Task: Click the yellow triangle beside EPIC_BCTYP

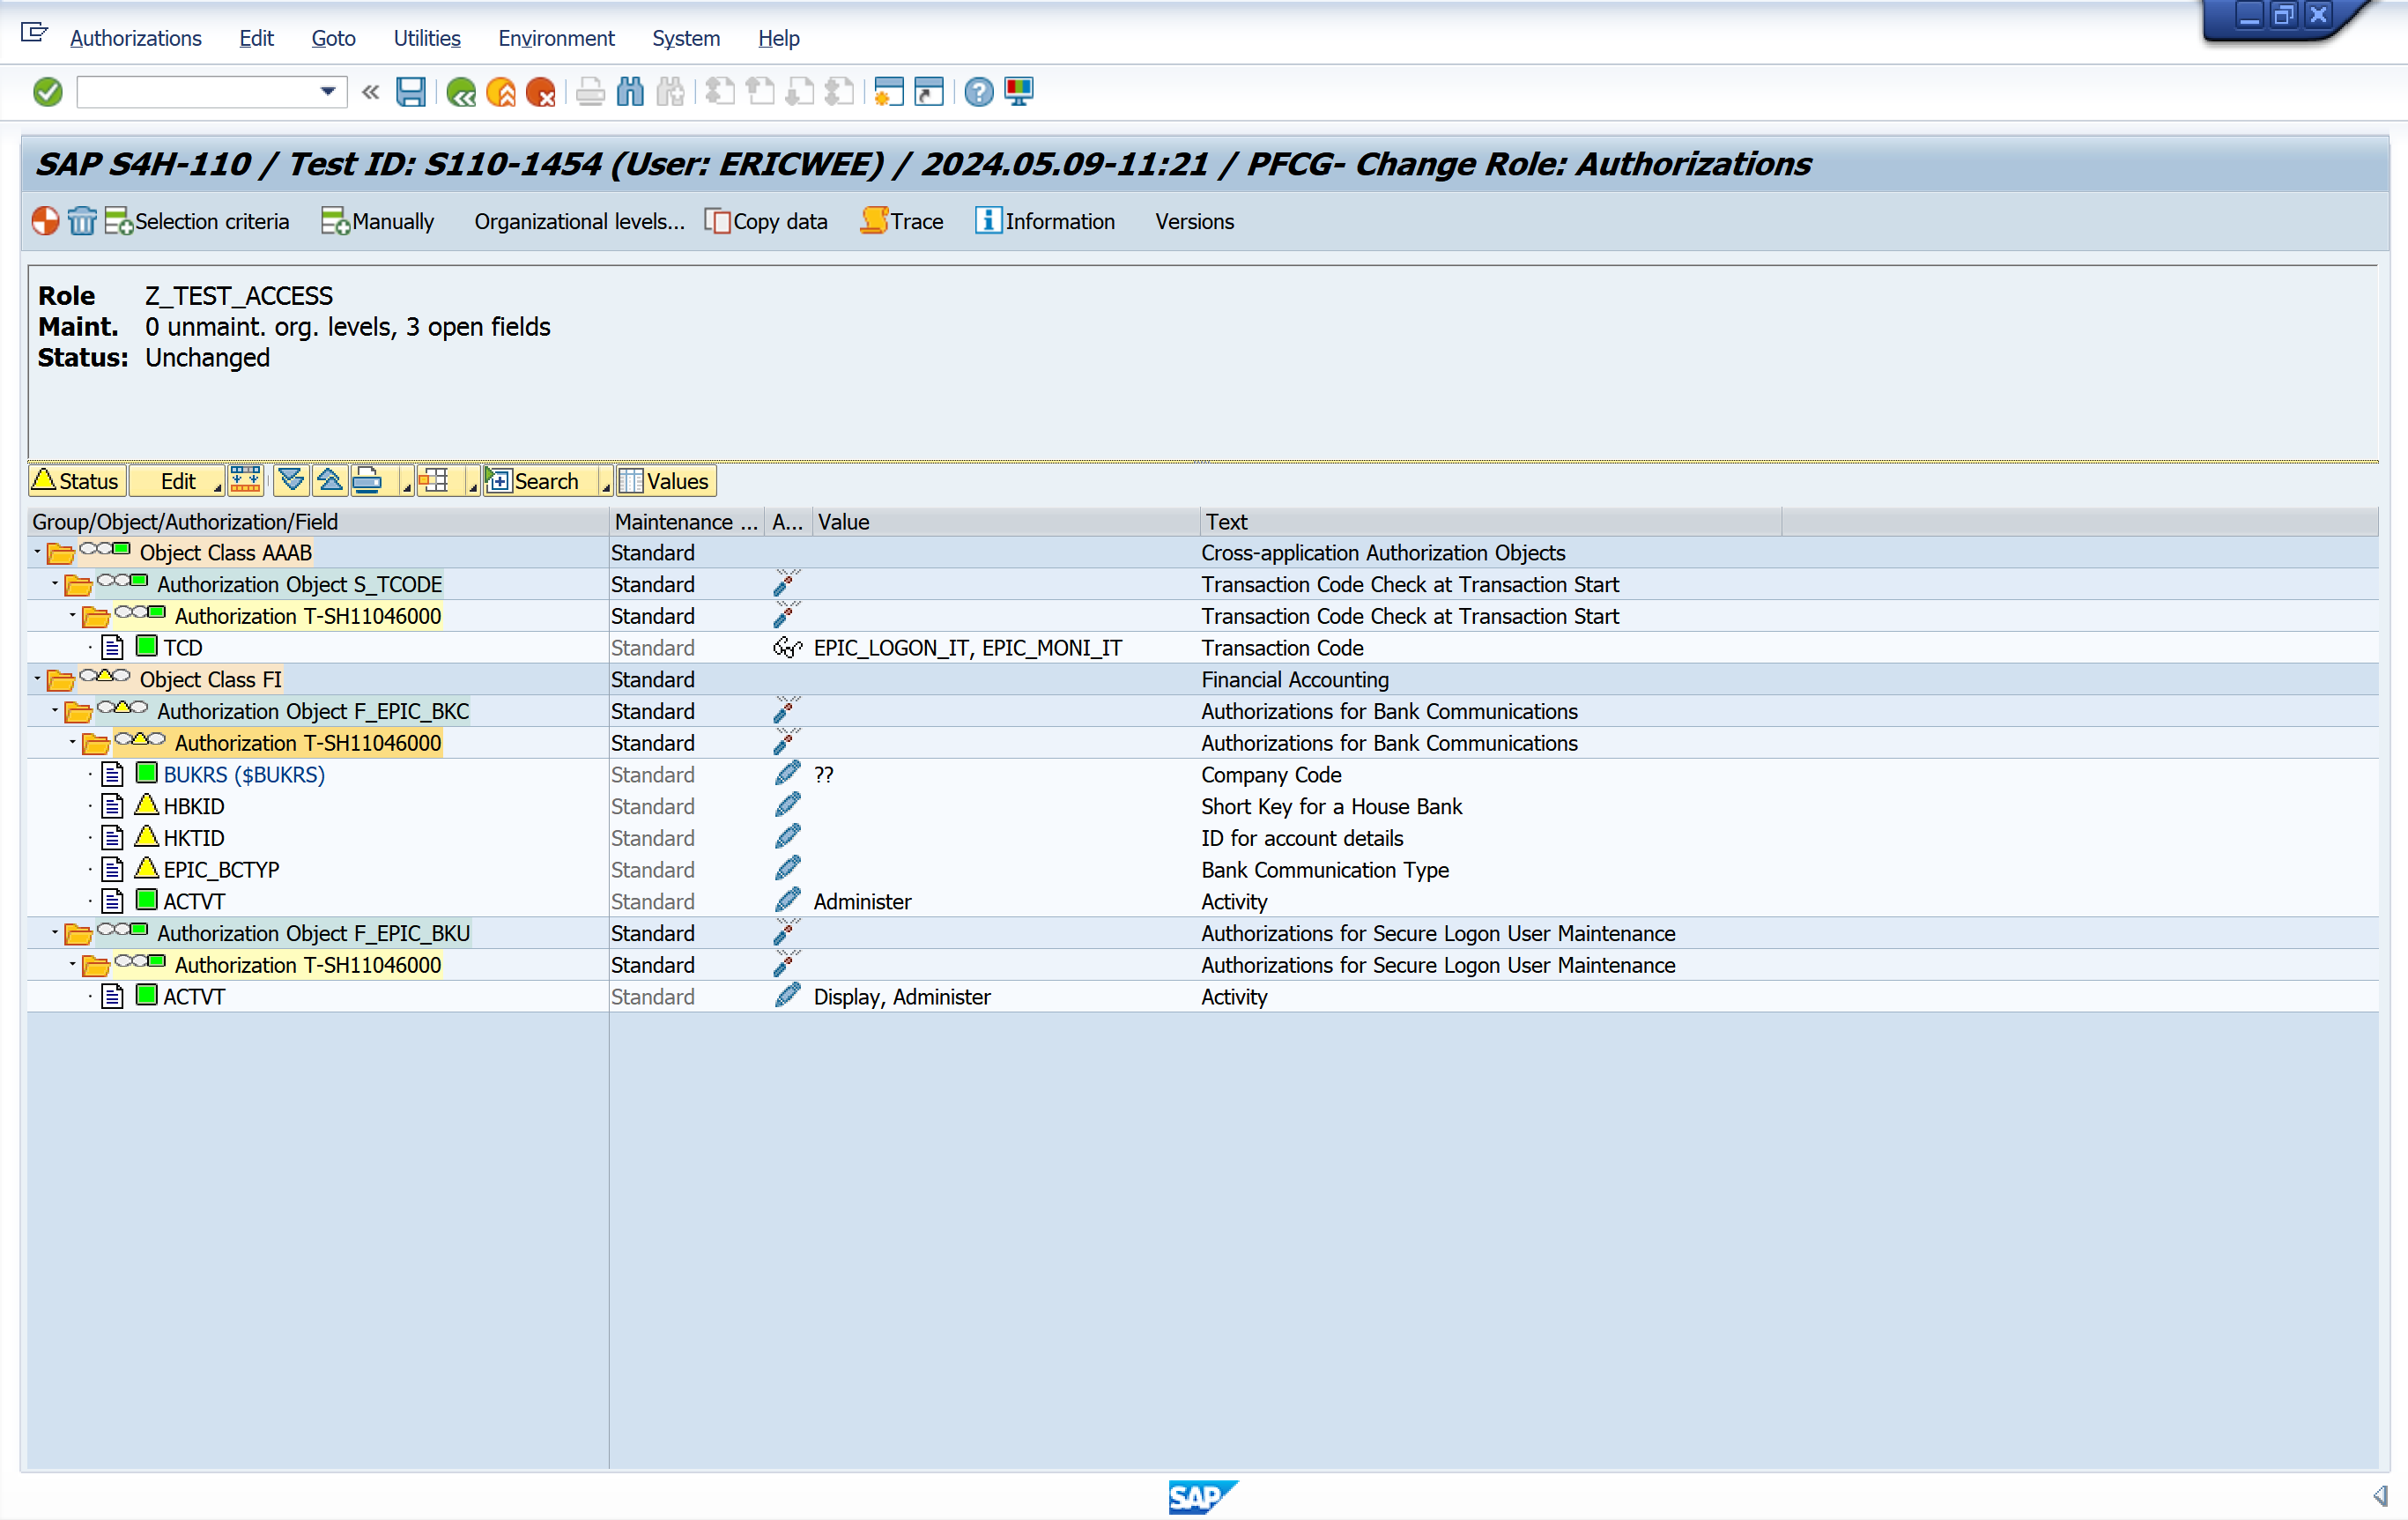Action: click(147, 869)
